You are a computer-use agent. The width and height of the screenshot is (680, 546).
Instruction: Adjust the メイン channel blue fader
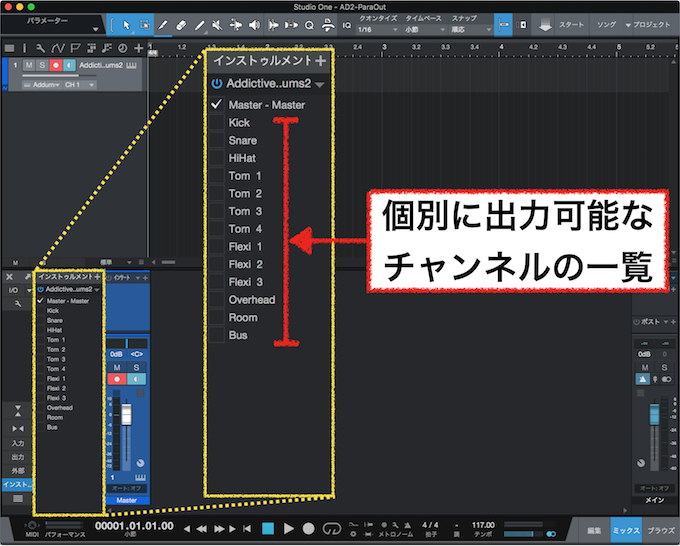click(x=654, y=414)
